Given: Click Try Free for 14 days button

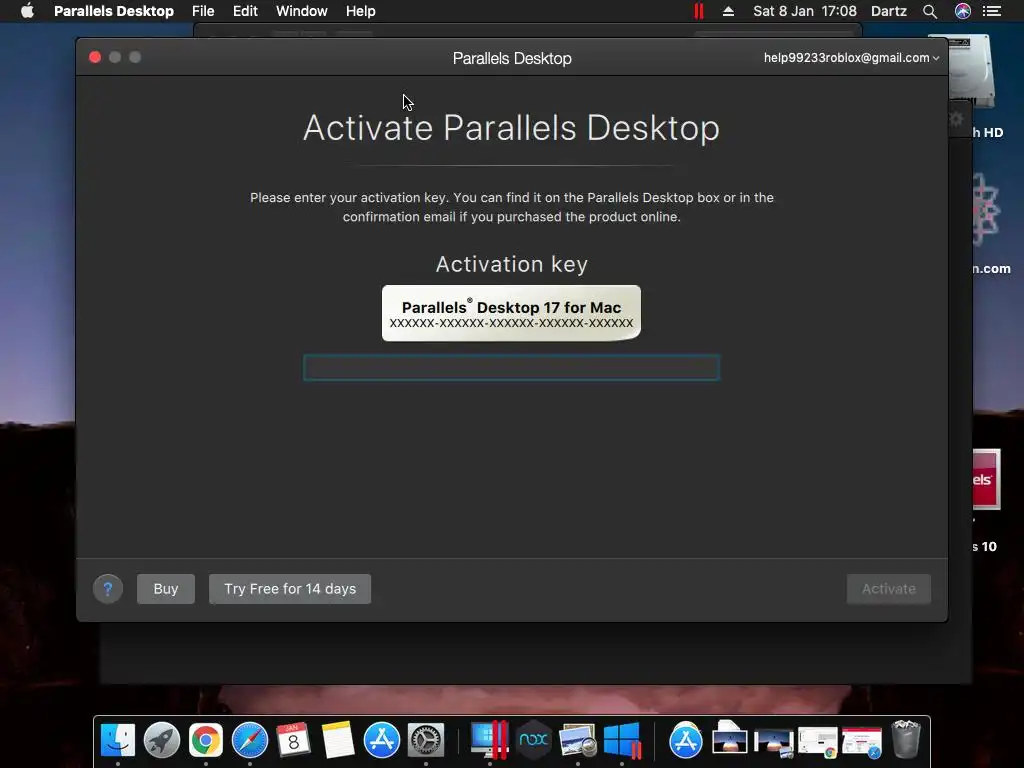Looking at the screenshot, I should coord(290,589).
